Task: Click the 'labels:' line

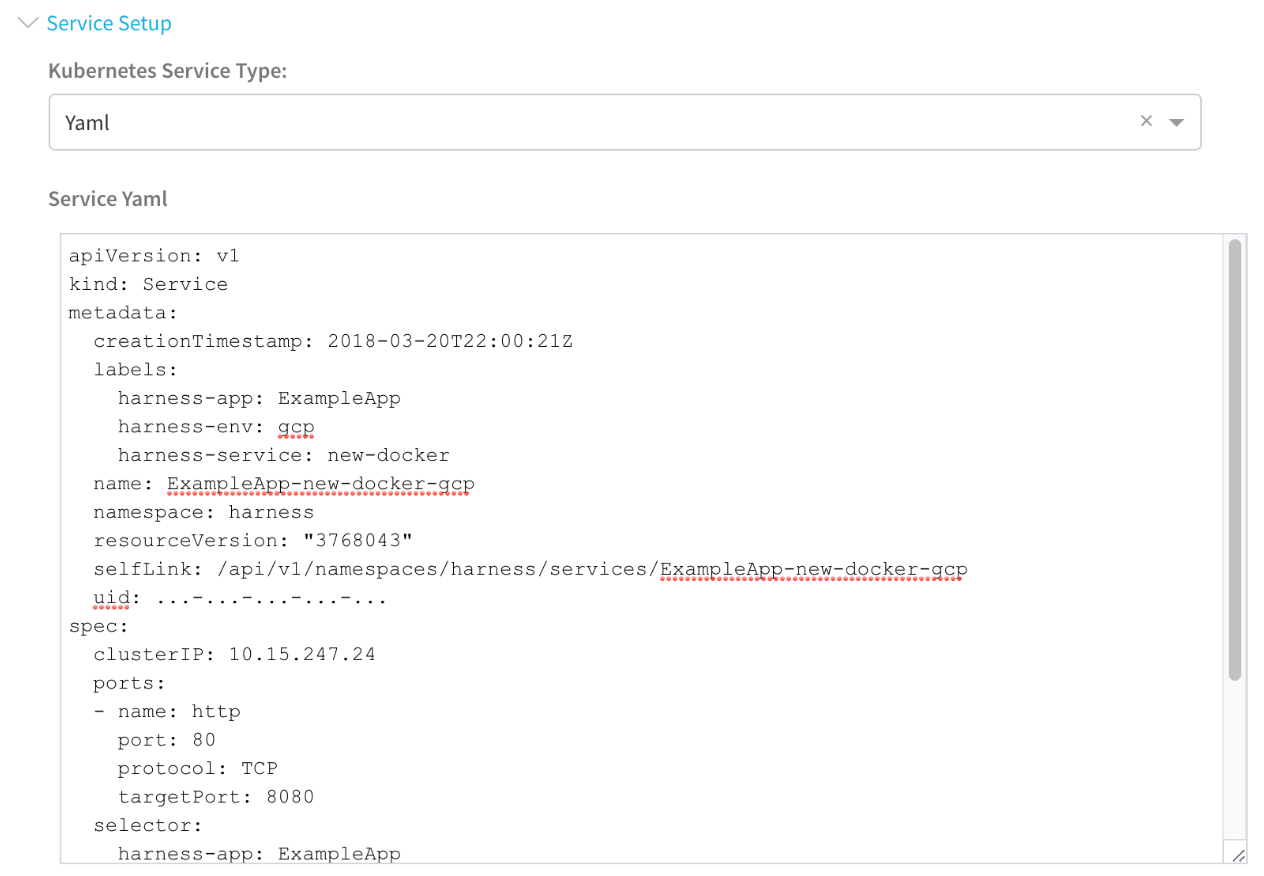Action: click(135, 370)
